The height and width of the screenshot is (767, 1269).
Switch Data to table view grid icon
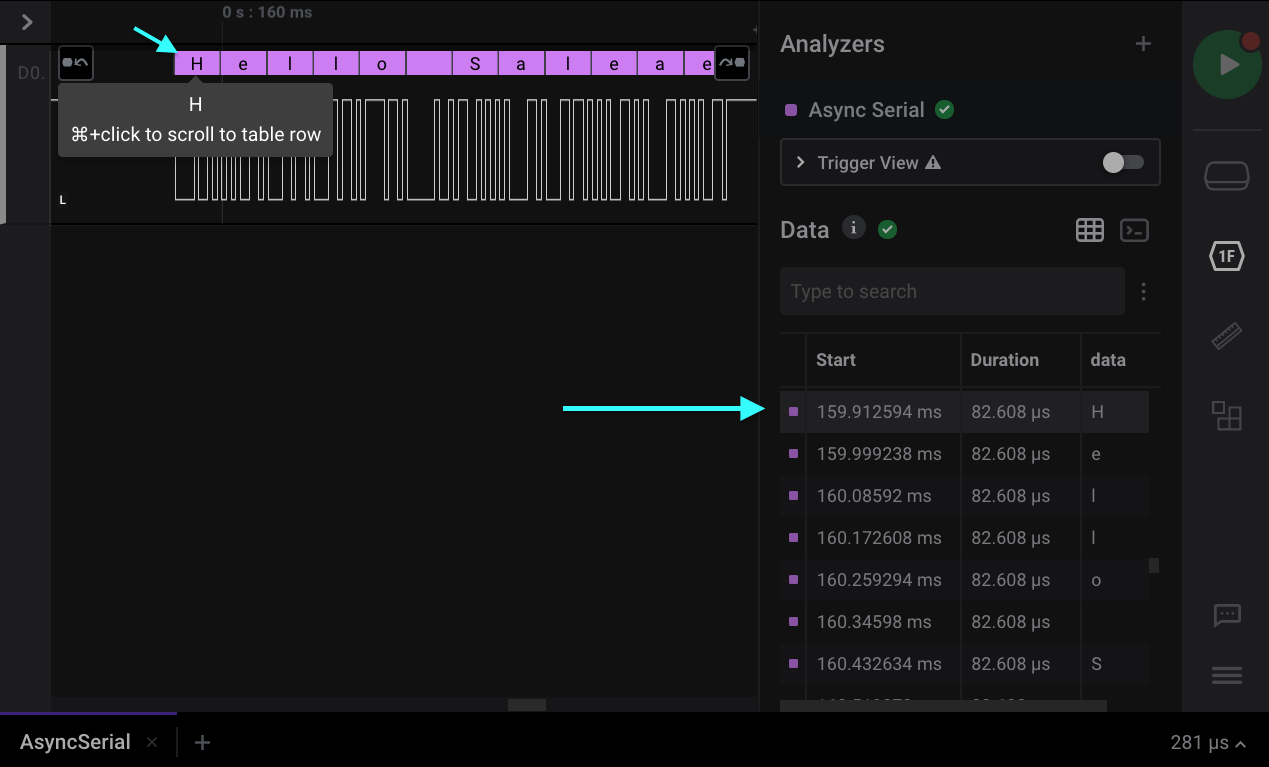point(1090,229)
